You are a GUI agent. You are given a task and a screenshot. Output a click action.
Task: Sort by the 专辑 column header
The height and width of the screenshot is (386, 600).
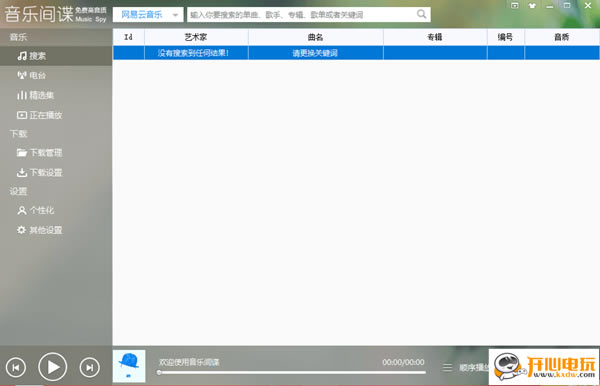click(435, 37)
